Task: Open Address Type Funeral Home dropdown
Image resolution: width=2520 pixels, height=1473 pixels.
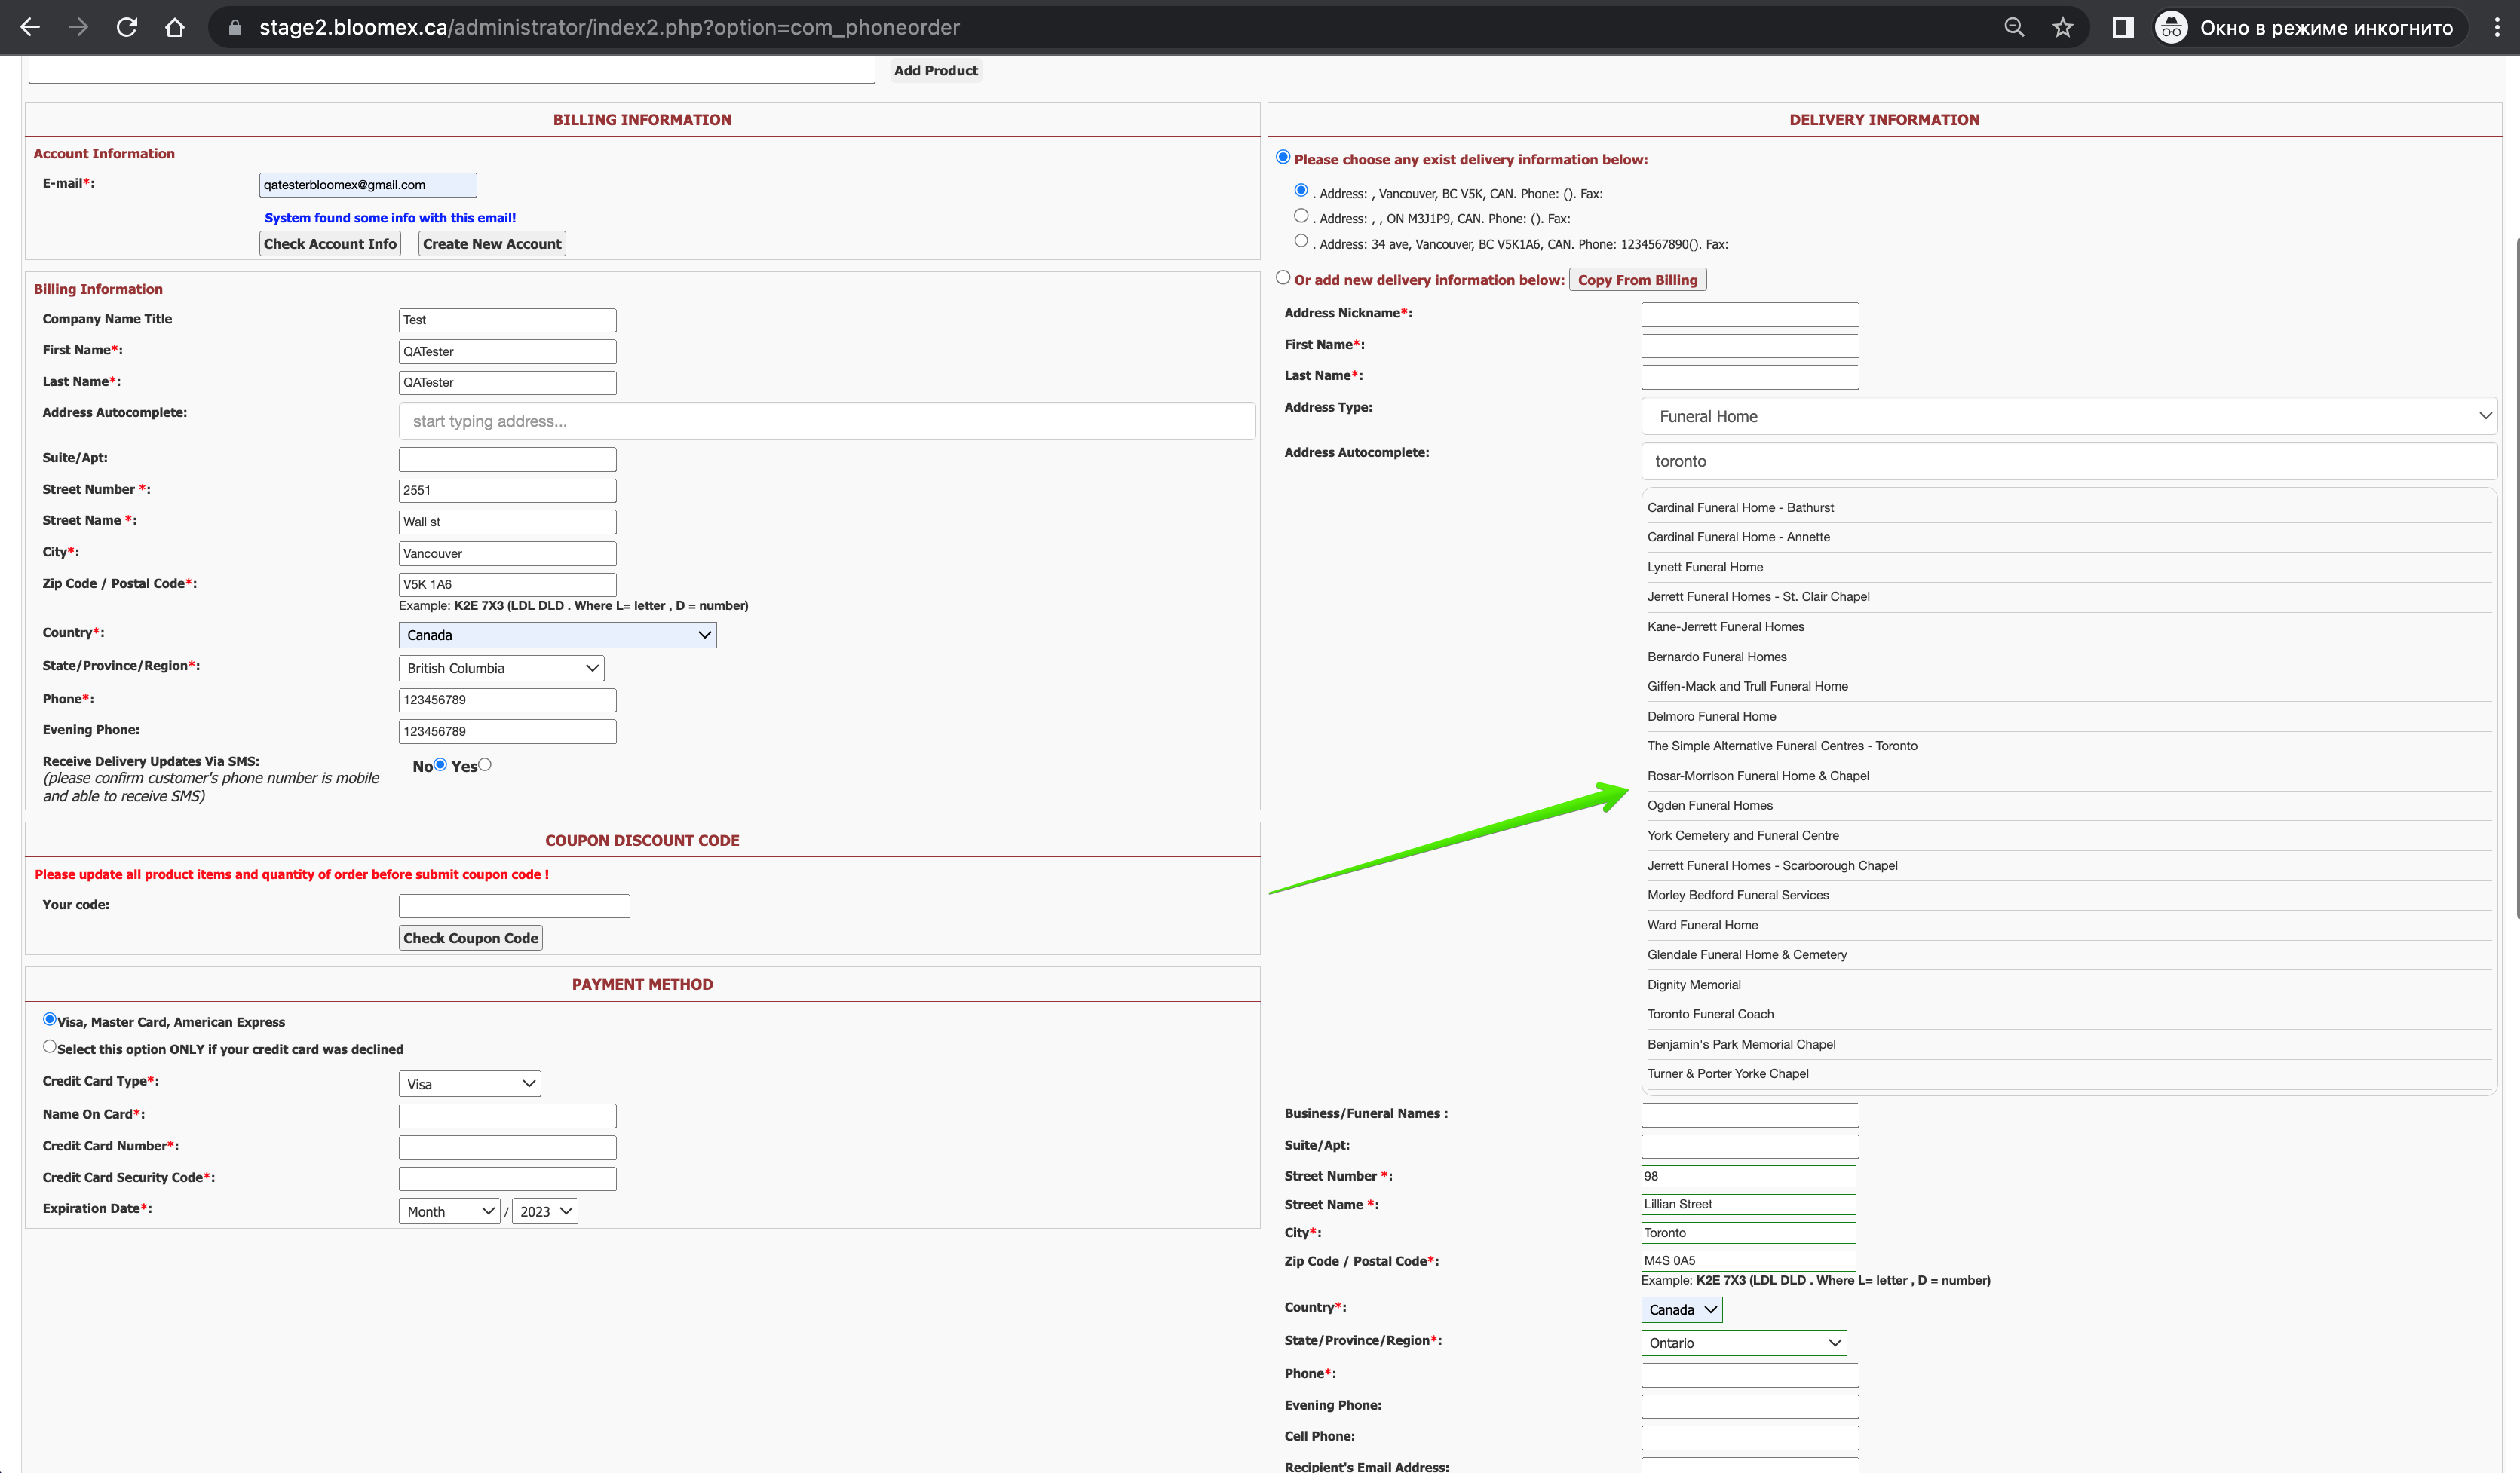Action: pyautogui.click(x=2069, y=416)
